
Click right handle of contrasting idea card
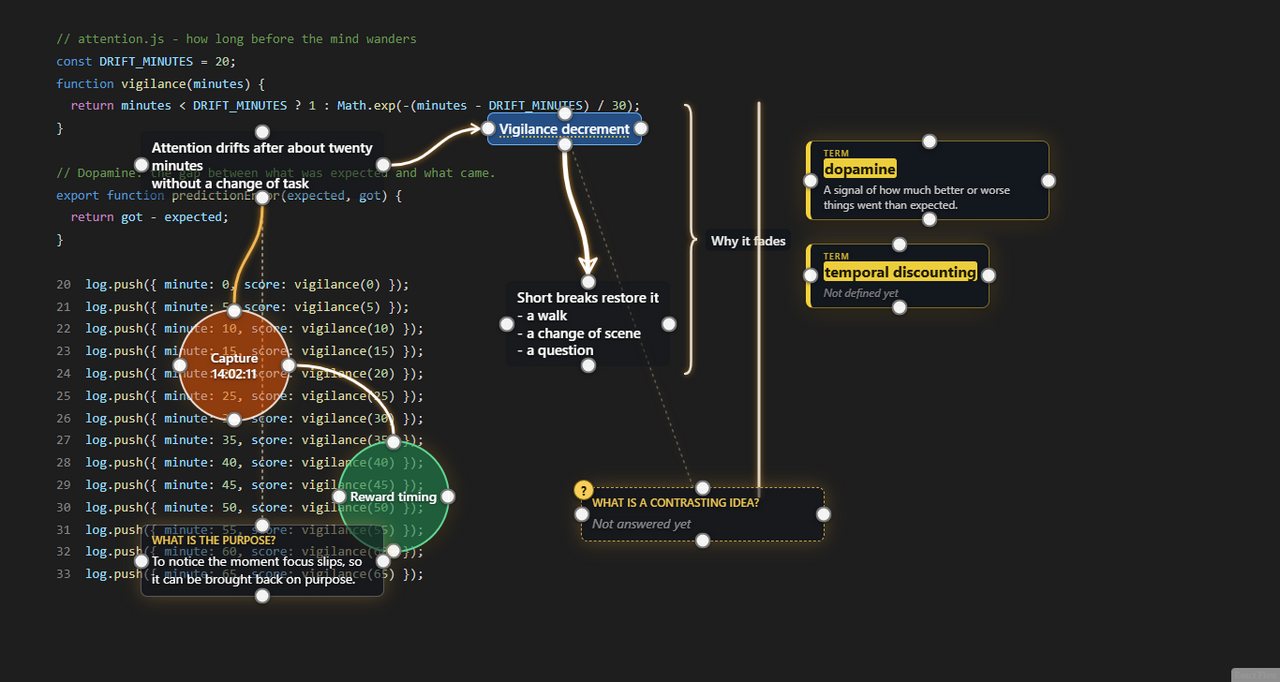823,514
